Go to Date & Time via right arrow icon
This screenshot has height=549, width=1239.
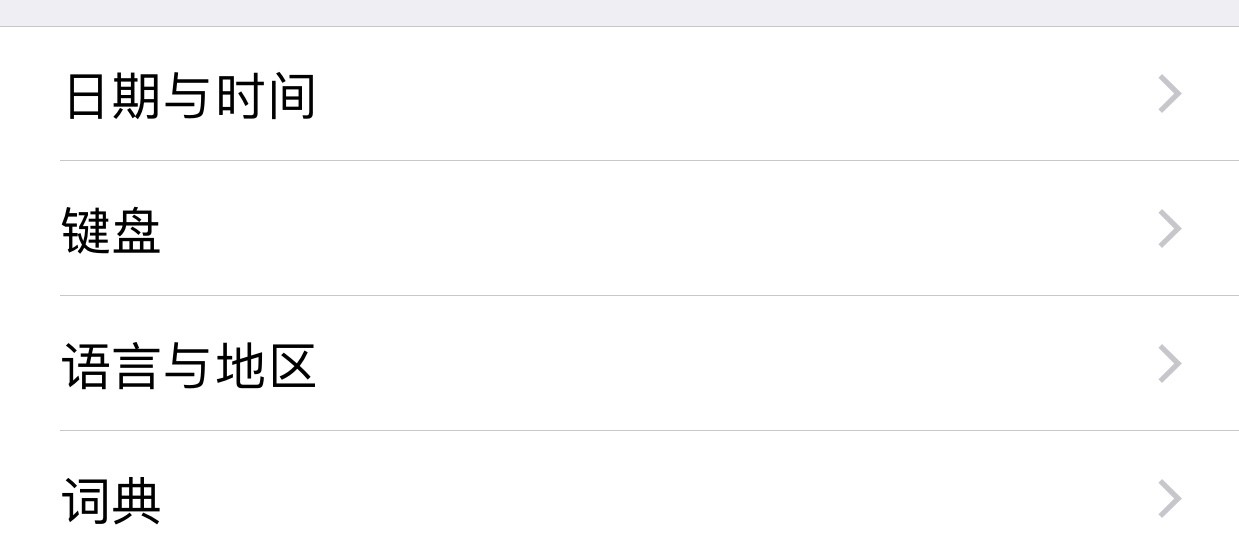(1169, 95)
